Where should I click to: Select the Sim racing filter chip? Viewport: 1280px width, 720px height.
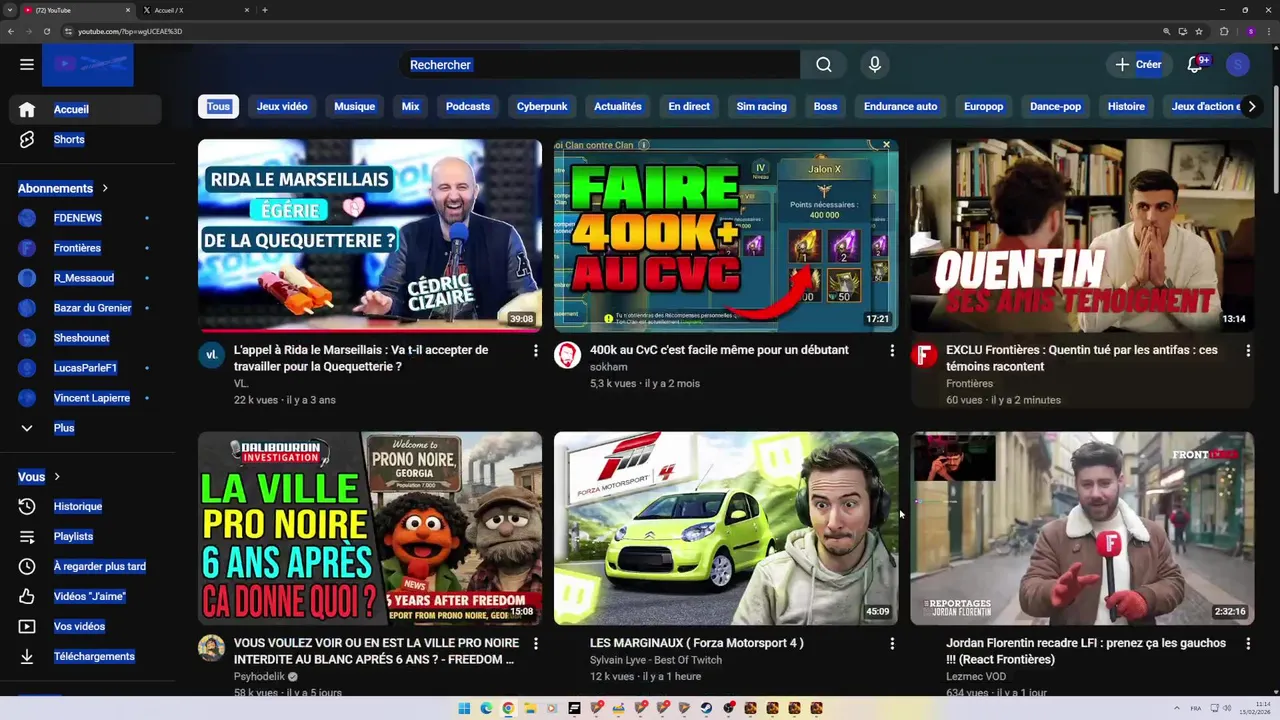click(x=762, y=107)
